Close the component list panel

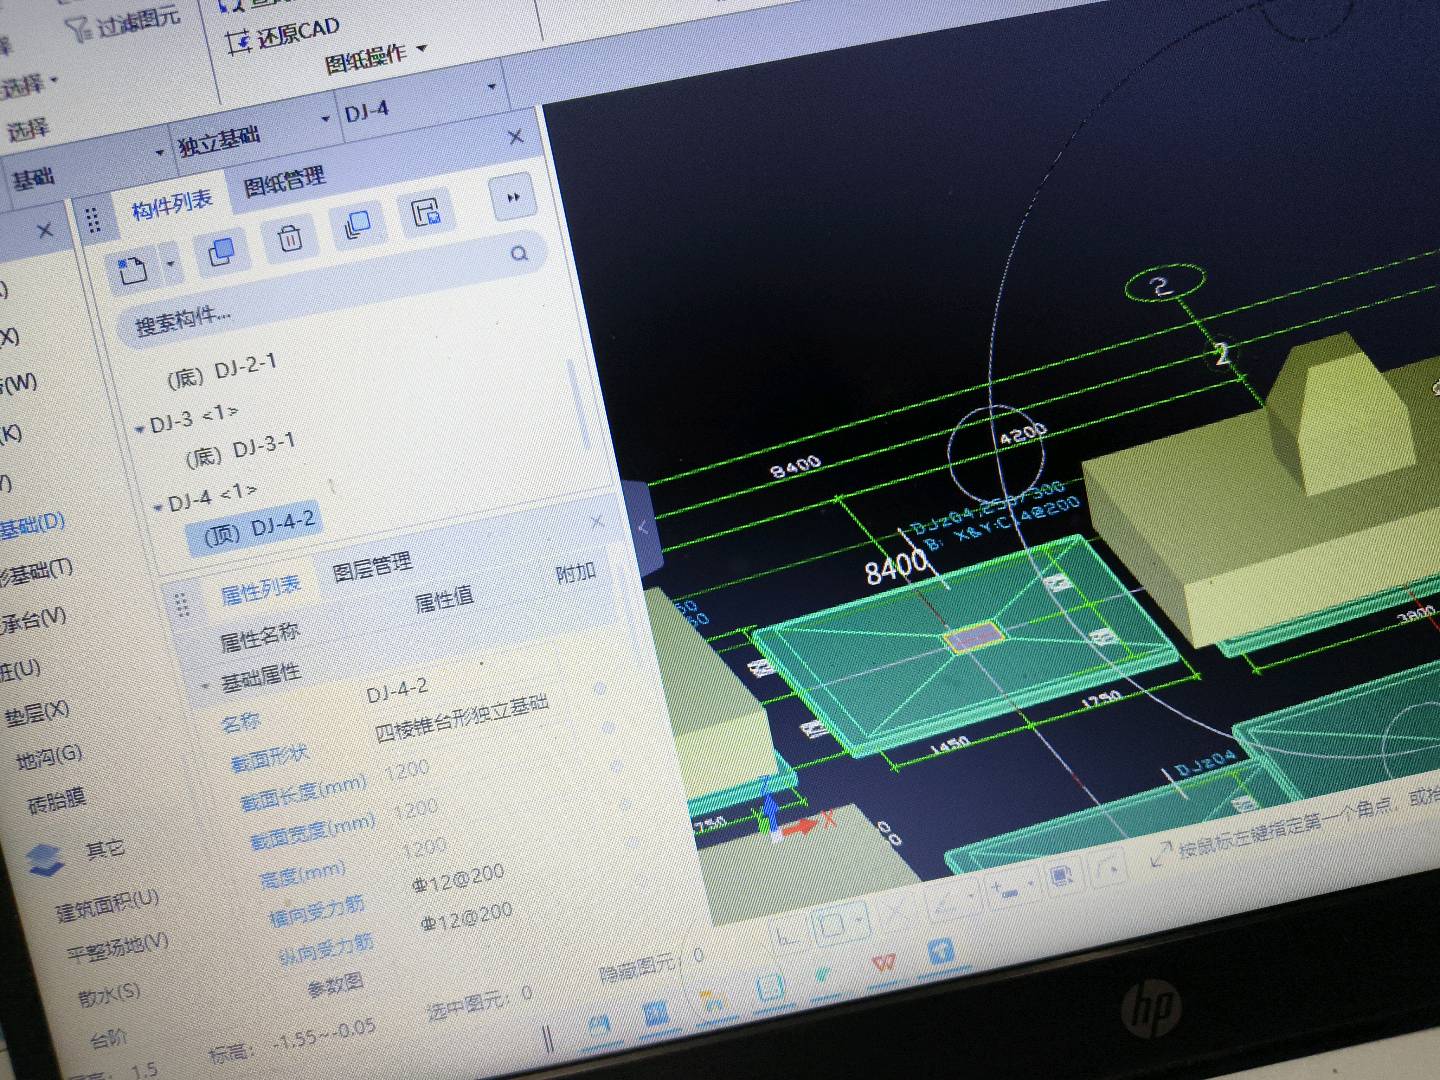[x=516, y=137]
